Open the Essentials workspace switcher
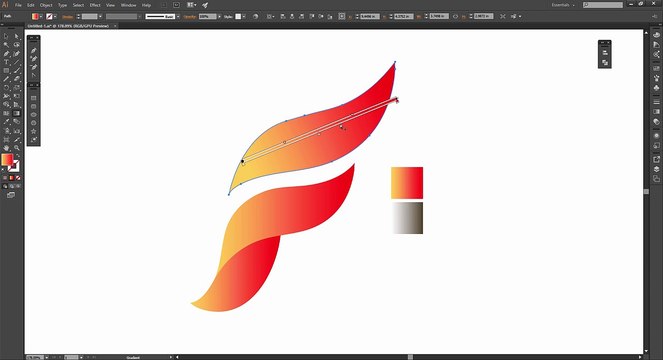Image resolution: width=663 pixels, height=360 pixels. (563, 5)
